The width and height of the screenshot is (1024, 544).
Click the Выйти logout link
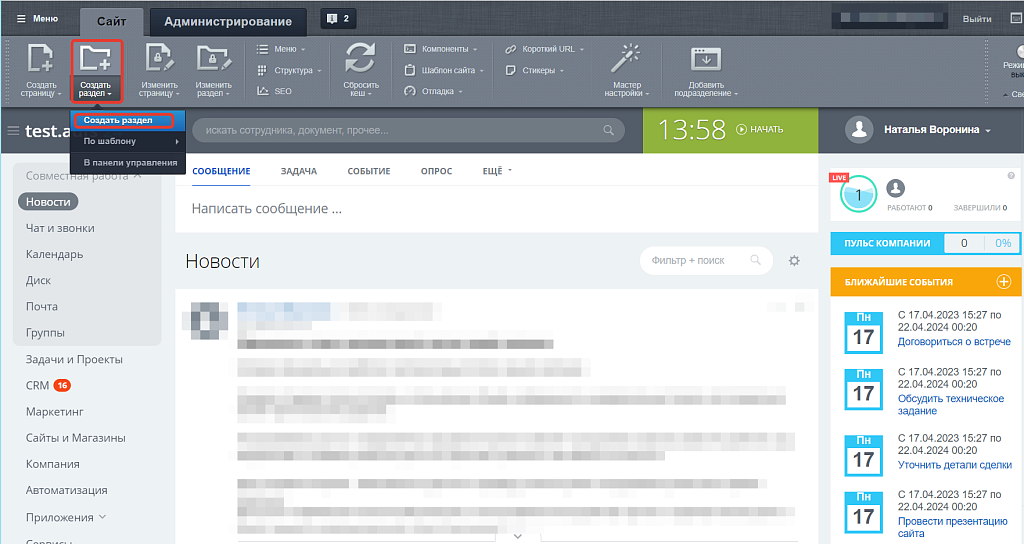977,19
